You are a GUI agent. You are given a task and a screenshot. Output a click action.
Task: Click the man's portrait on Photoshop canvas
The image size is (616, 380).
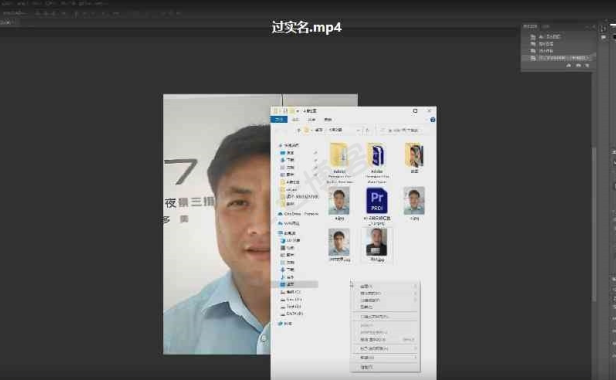click(x=217, y=224)
